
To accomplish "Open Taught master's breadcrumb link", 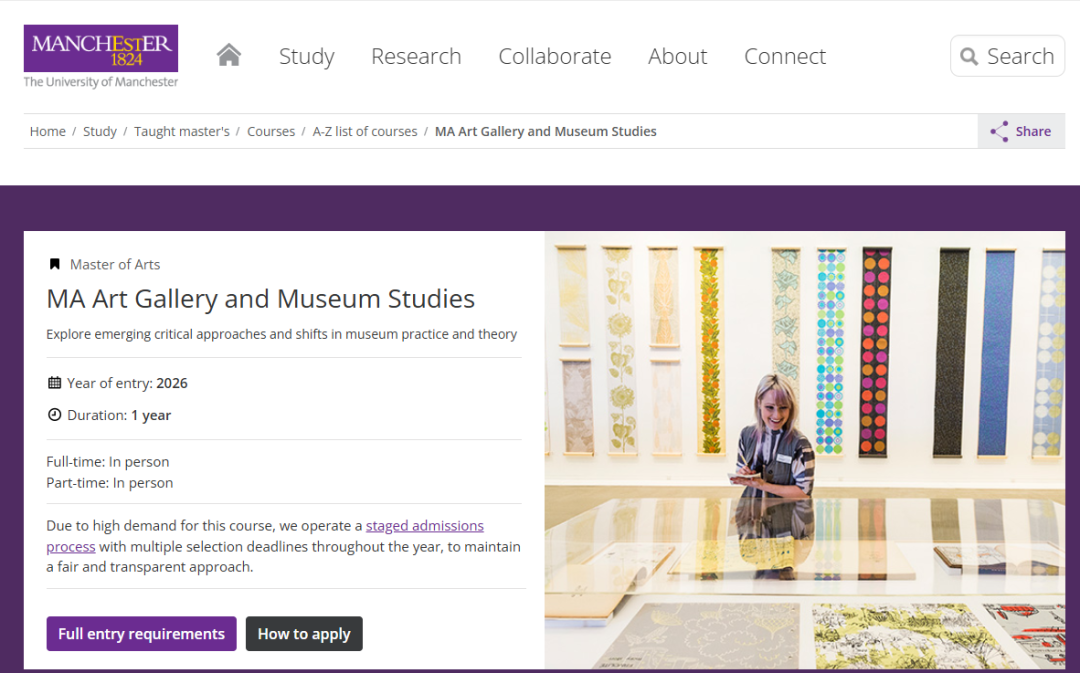I will pyautogui.click(x=182, y=131).
